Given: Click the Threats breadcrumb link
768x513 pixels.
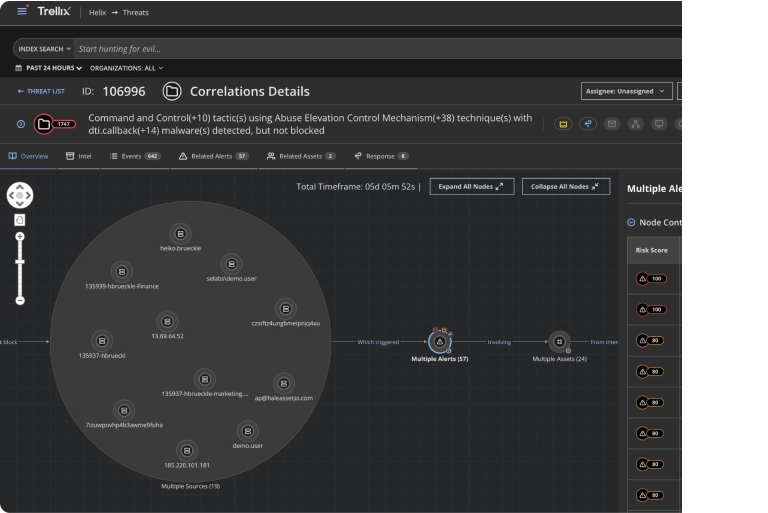Looking at the screenshot, I should [x=136, y=13].
